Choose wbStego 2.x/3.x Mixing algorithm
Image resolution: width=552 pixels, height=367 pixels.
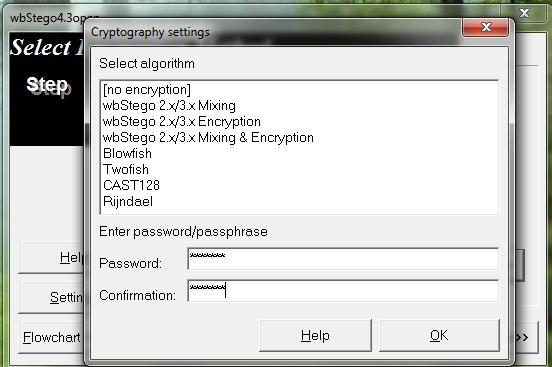pyautogui.click(x=169, y=106)
